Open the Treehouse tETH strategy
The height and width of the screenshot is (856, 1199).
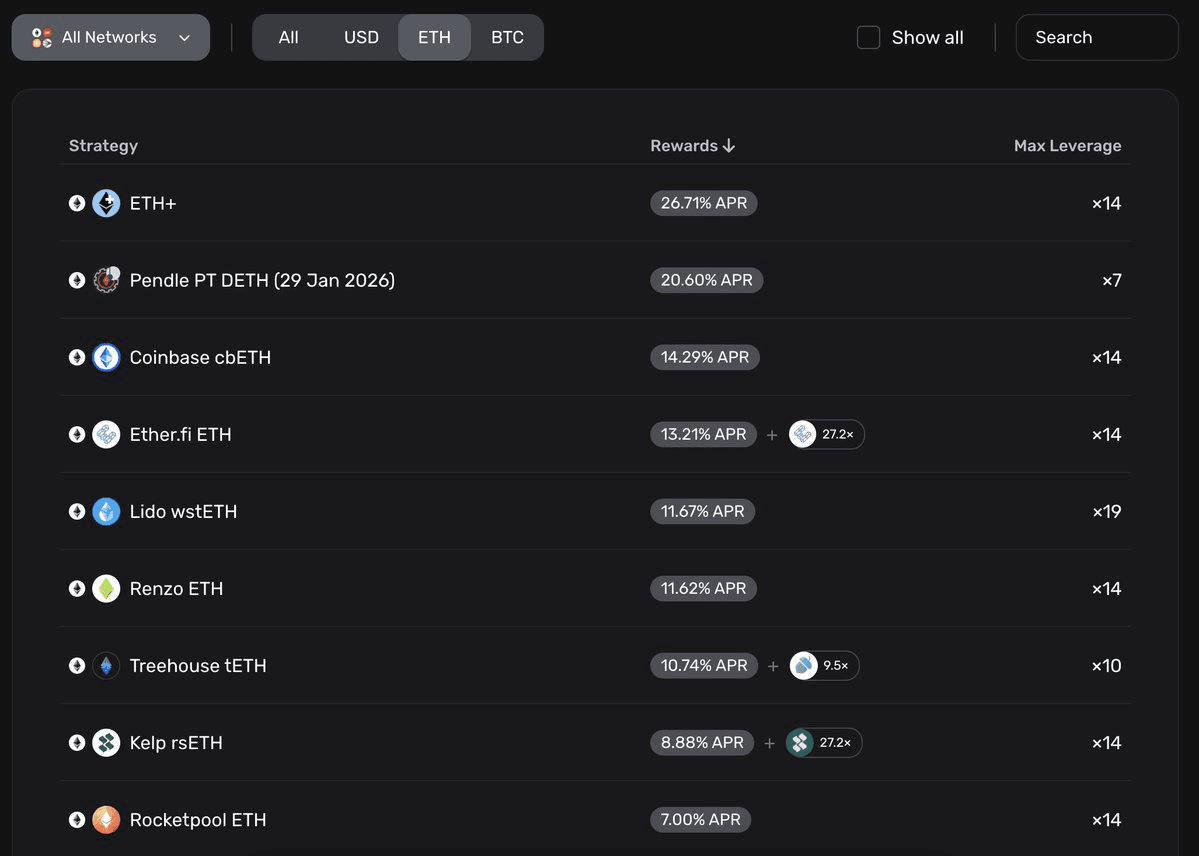(198, 666)
